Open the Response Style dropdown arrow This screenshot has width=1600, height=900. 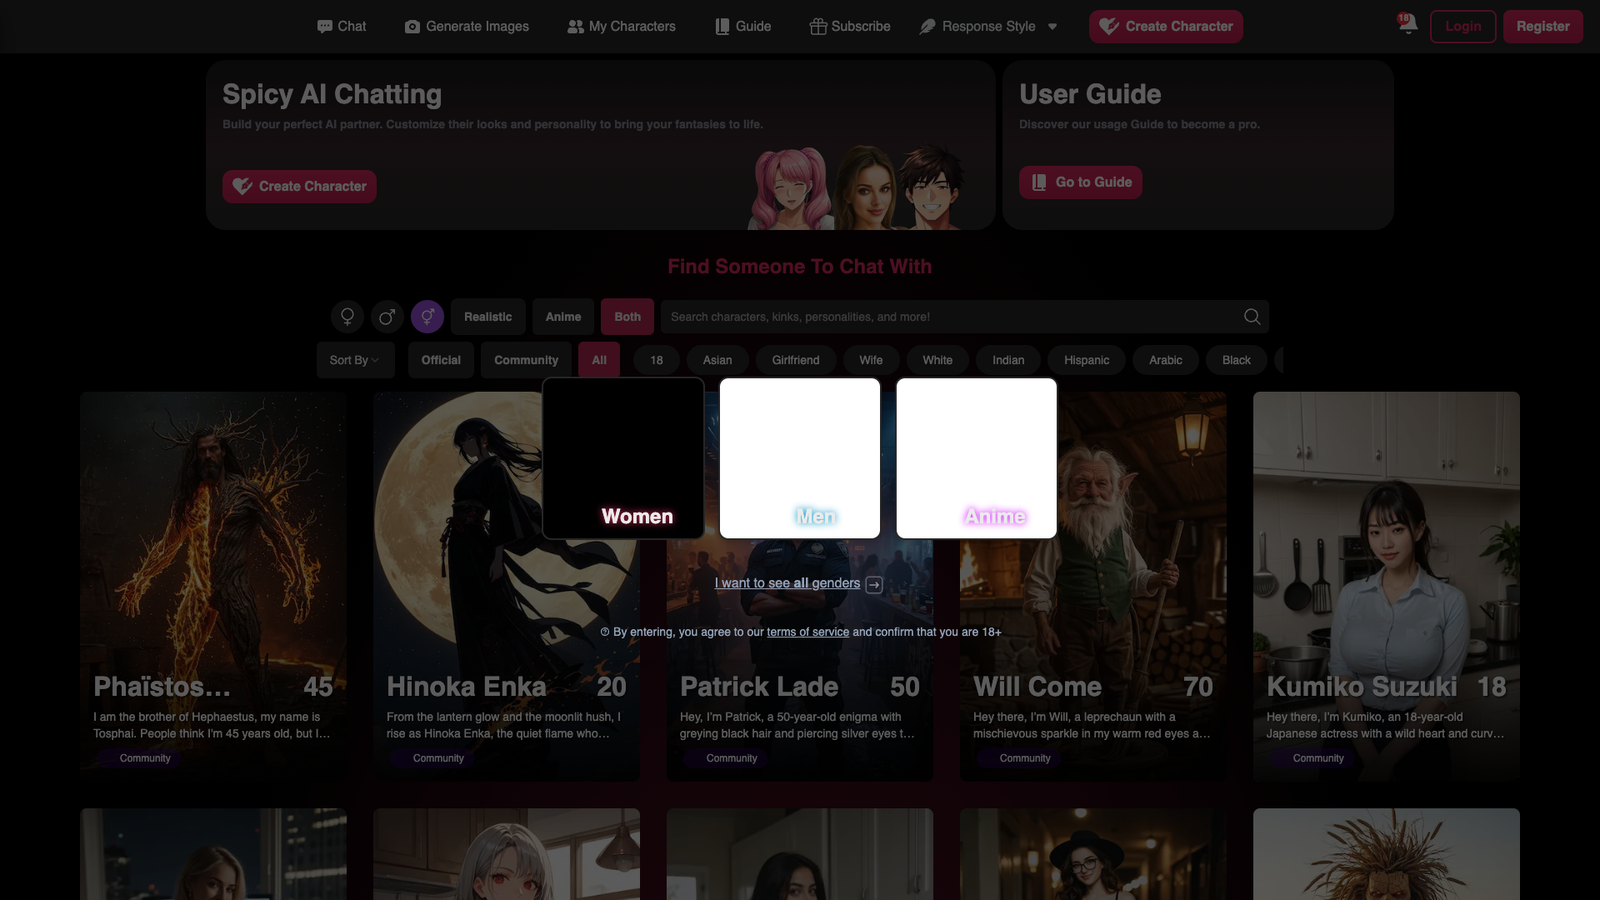click(1052, 27)
